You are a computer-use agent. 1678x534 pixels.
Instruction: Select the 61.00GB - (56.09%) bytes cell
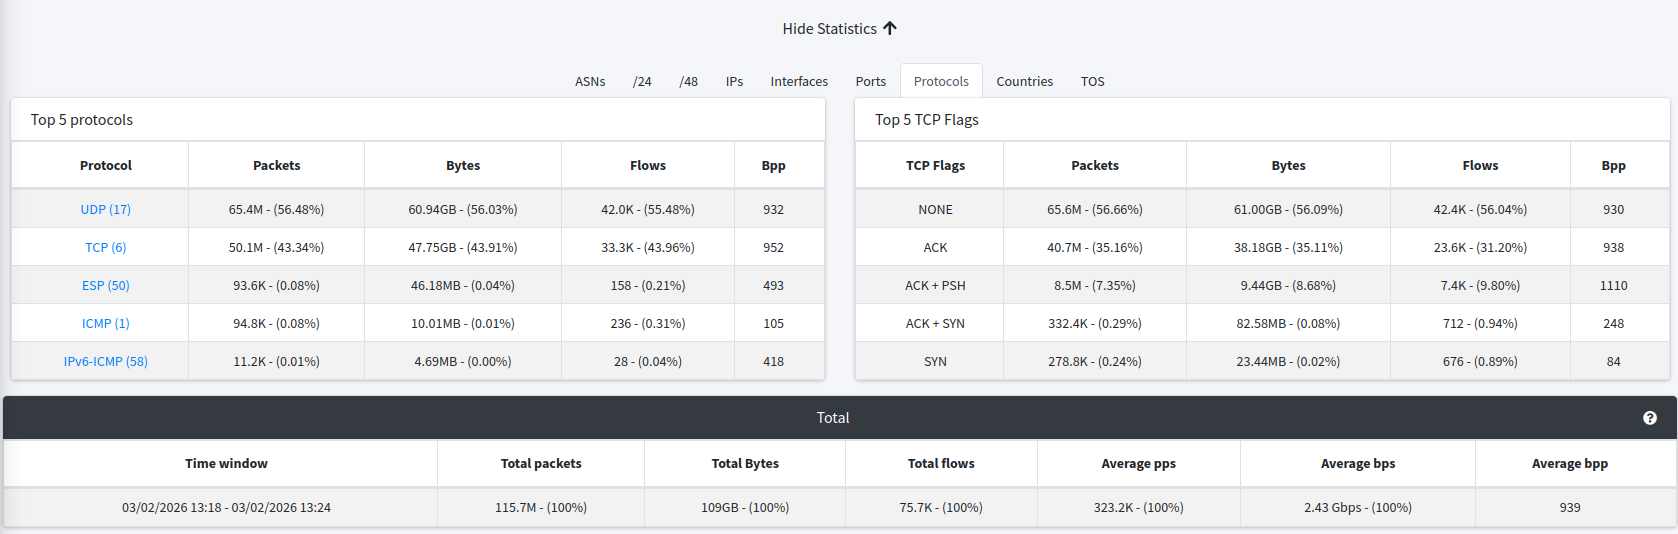[x=1289, y=210]
